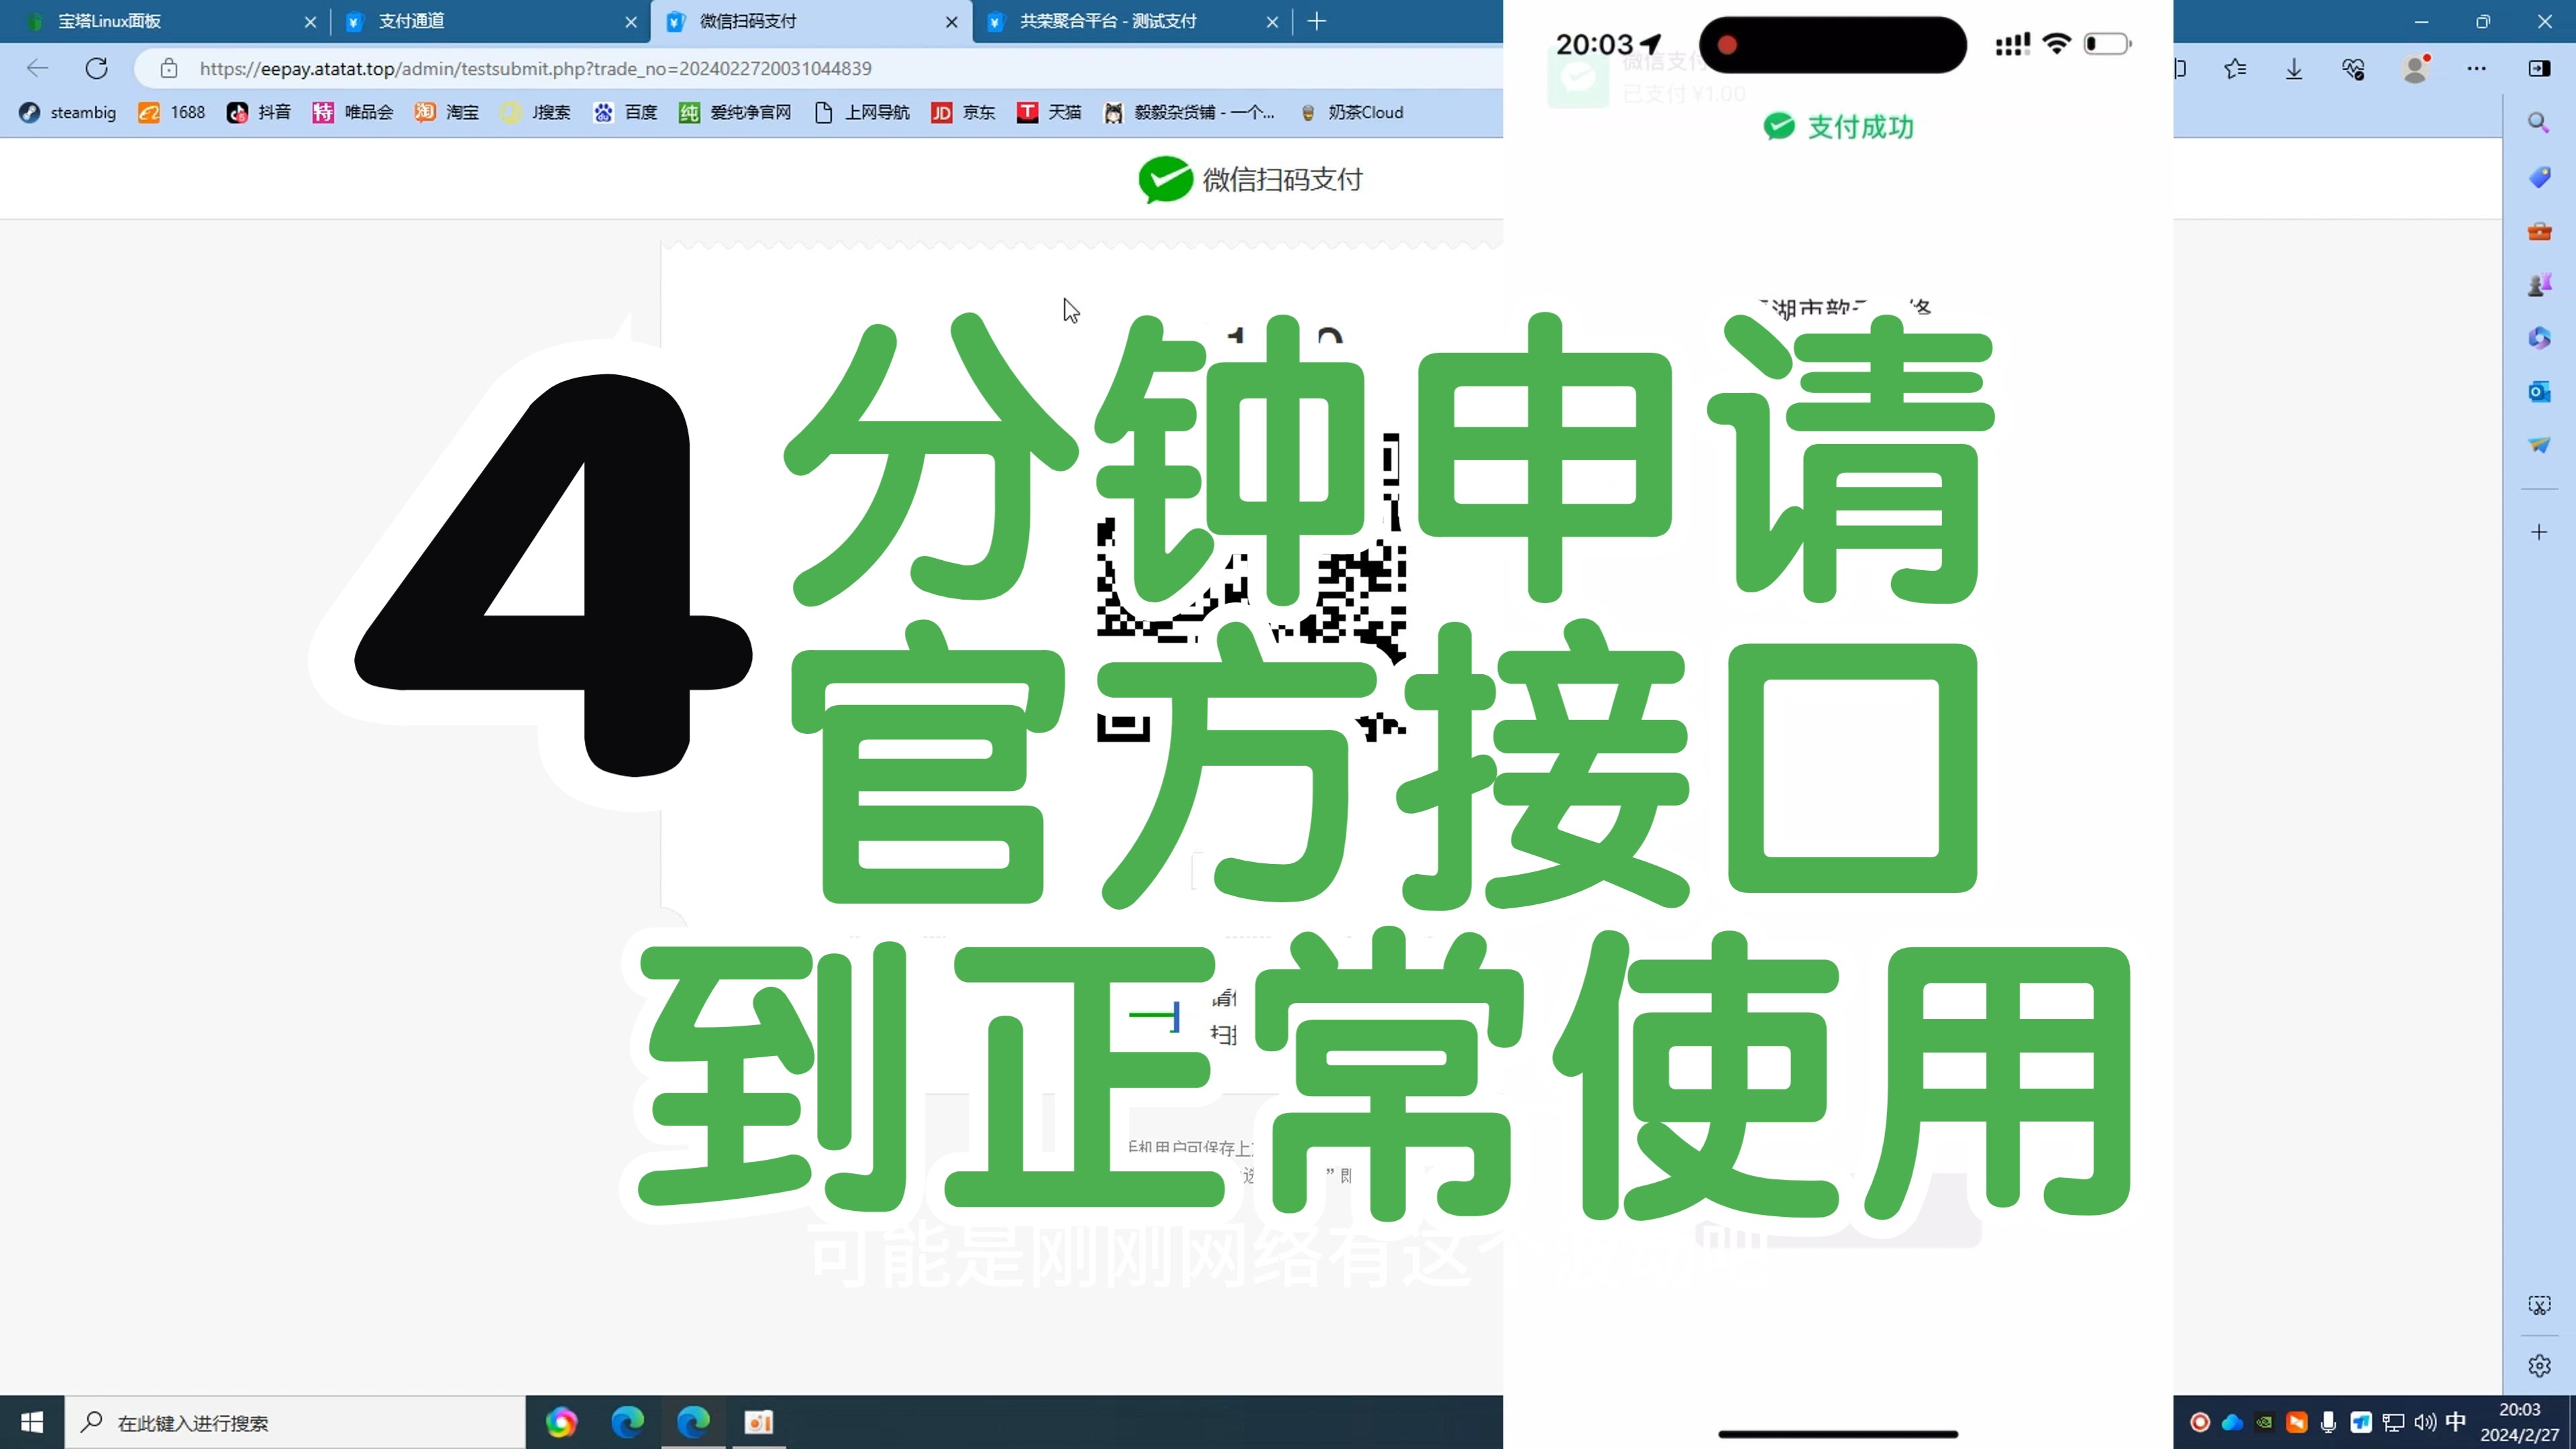Screen dimensions: 2576x1449
Task: Close the 宝塔Linux面板 tab
Action: tap(310, 21)
